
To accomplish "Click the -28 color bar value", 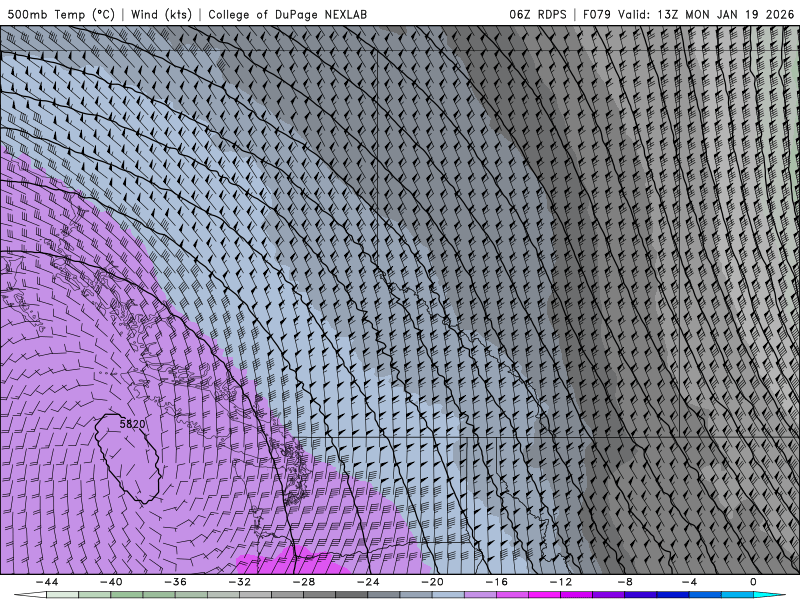I will point(304,582).
